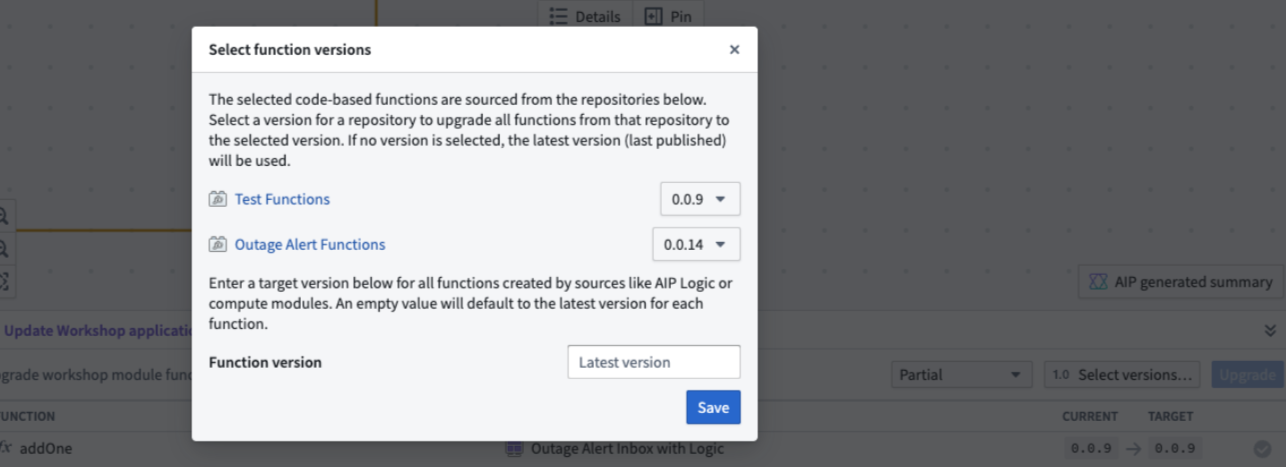Screen dimensions: 1286x467
Task: Focus the Function version input field
Action: [x=654, y=362]
